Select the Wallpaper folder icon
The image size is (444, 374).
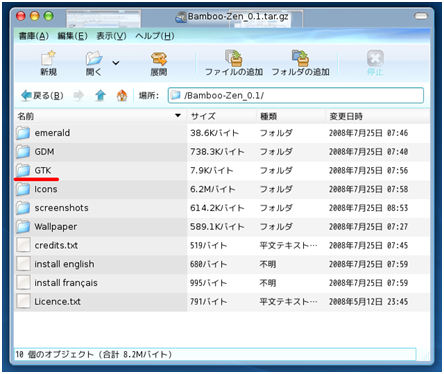click(x=23, y=227)
